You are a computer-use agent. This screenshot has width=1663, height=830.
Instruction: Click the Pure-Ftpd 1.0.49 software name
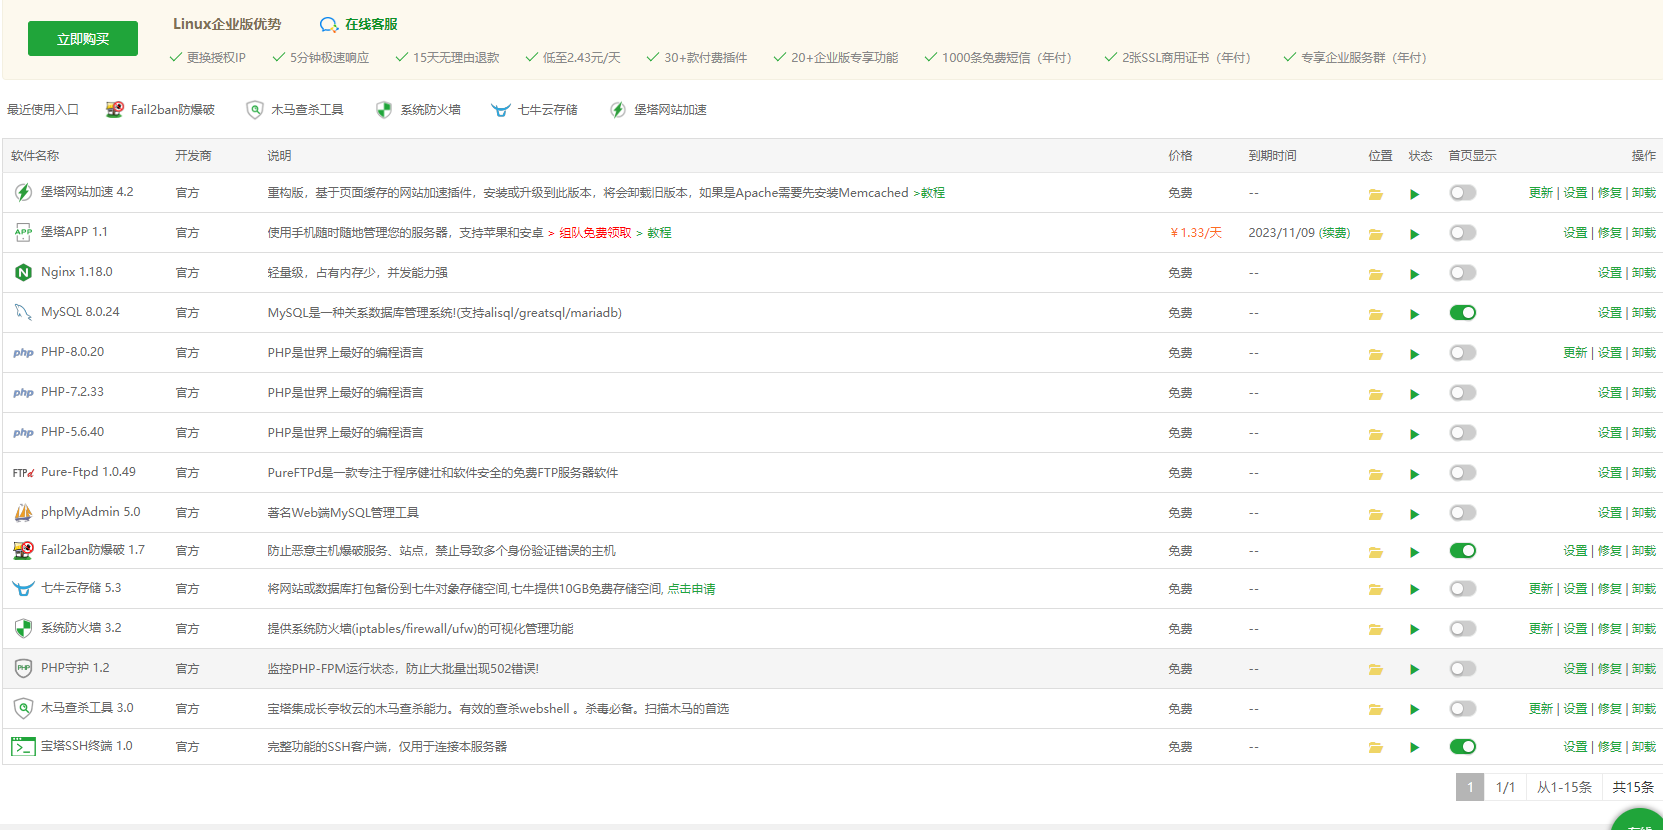coord(88,472)
